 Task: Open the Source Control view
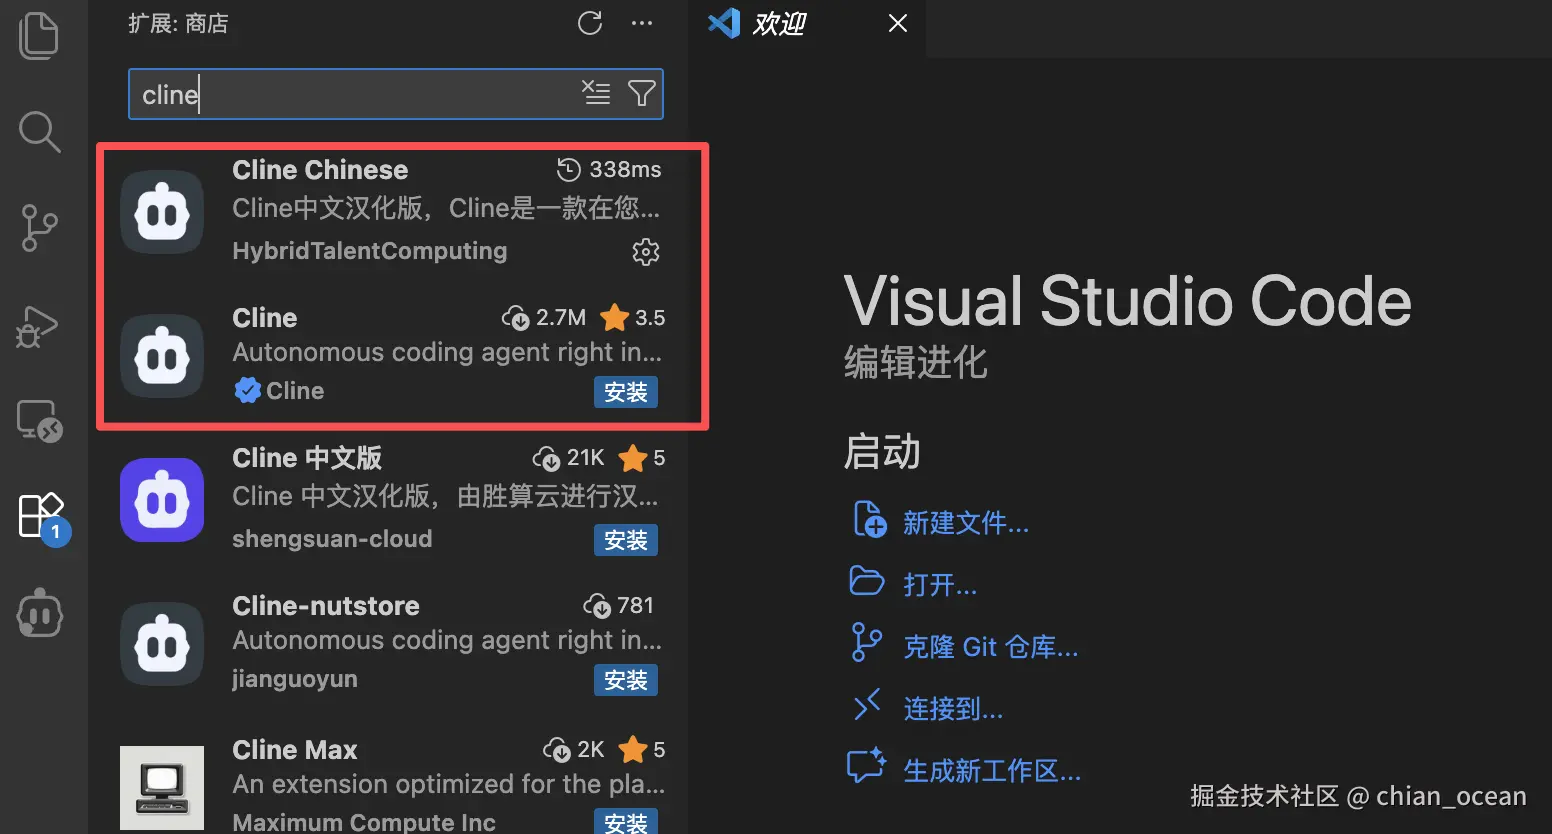39,228
